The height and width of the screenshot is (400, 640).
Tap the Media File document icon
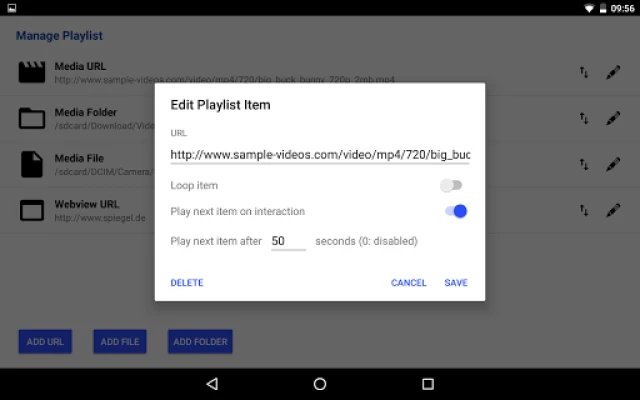[32, 164]
